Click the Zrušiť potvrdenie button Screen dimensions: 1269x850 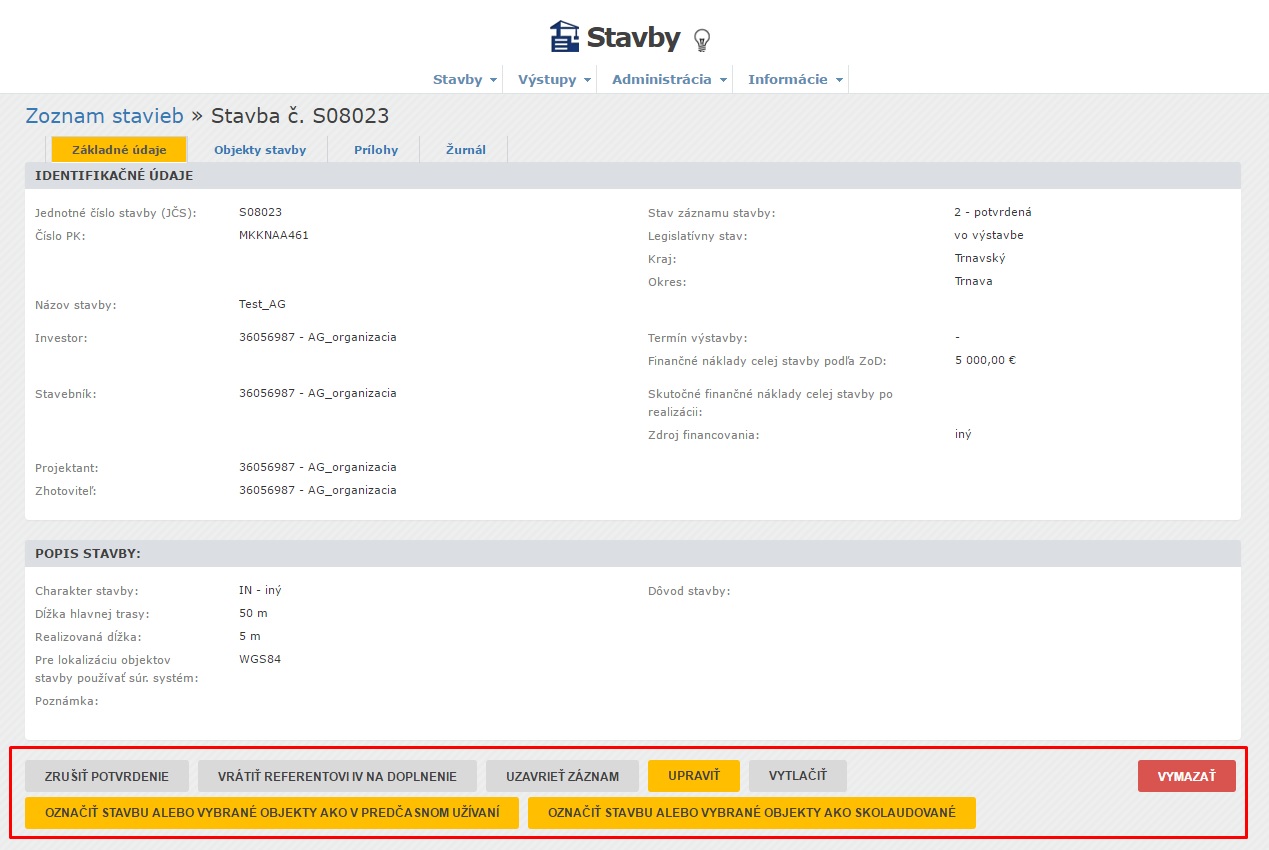click(x=107, y=776)
